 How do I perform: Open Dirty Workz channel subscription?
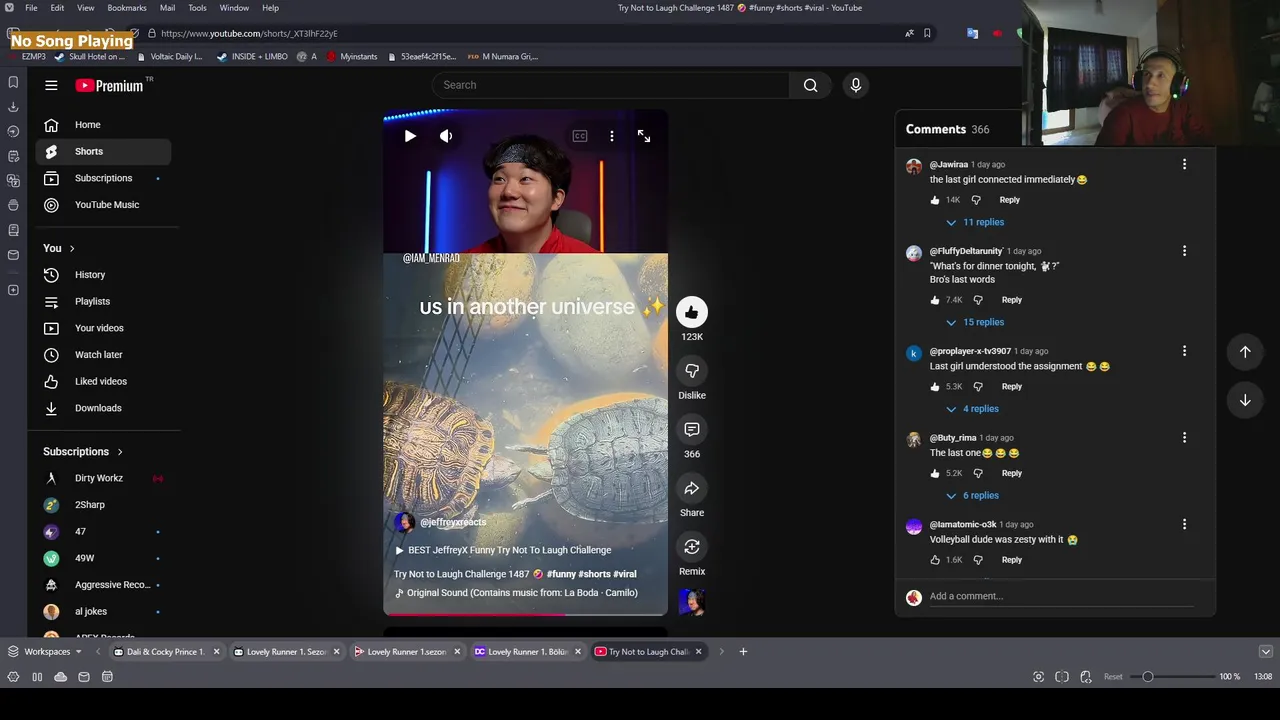tap(103, 478)
